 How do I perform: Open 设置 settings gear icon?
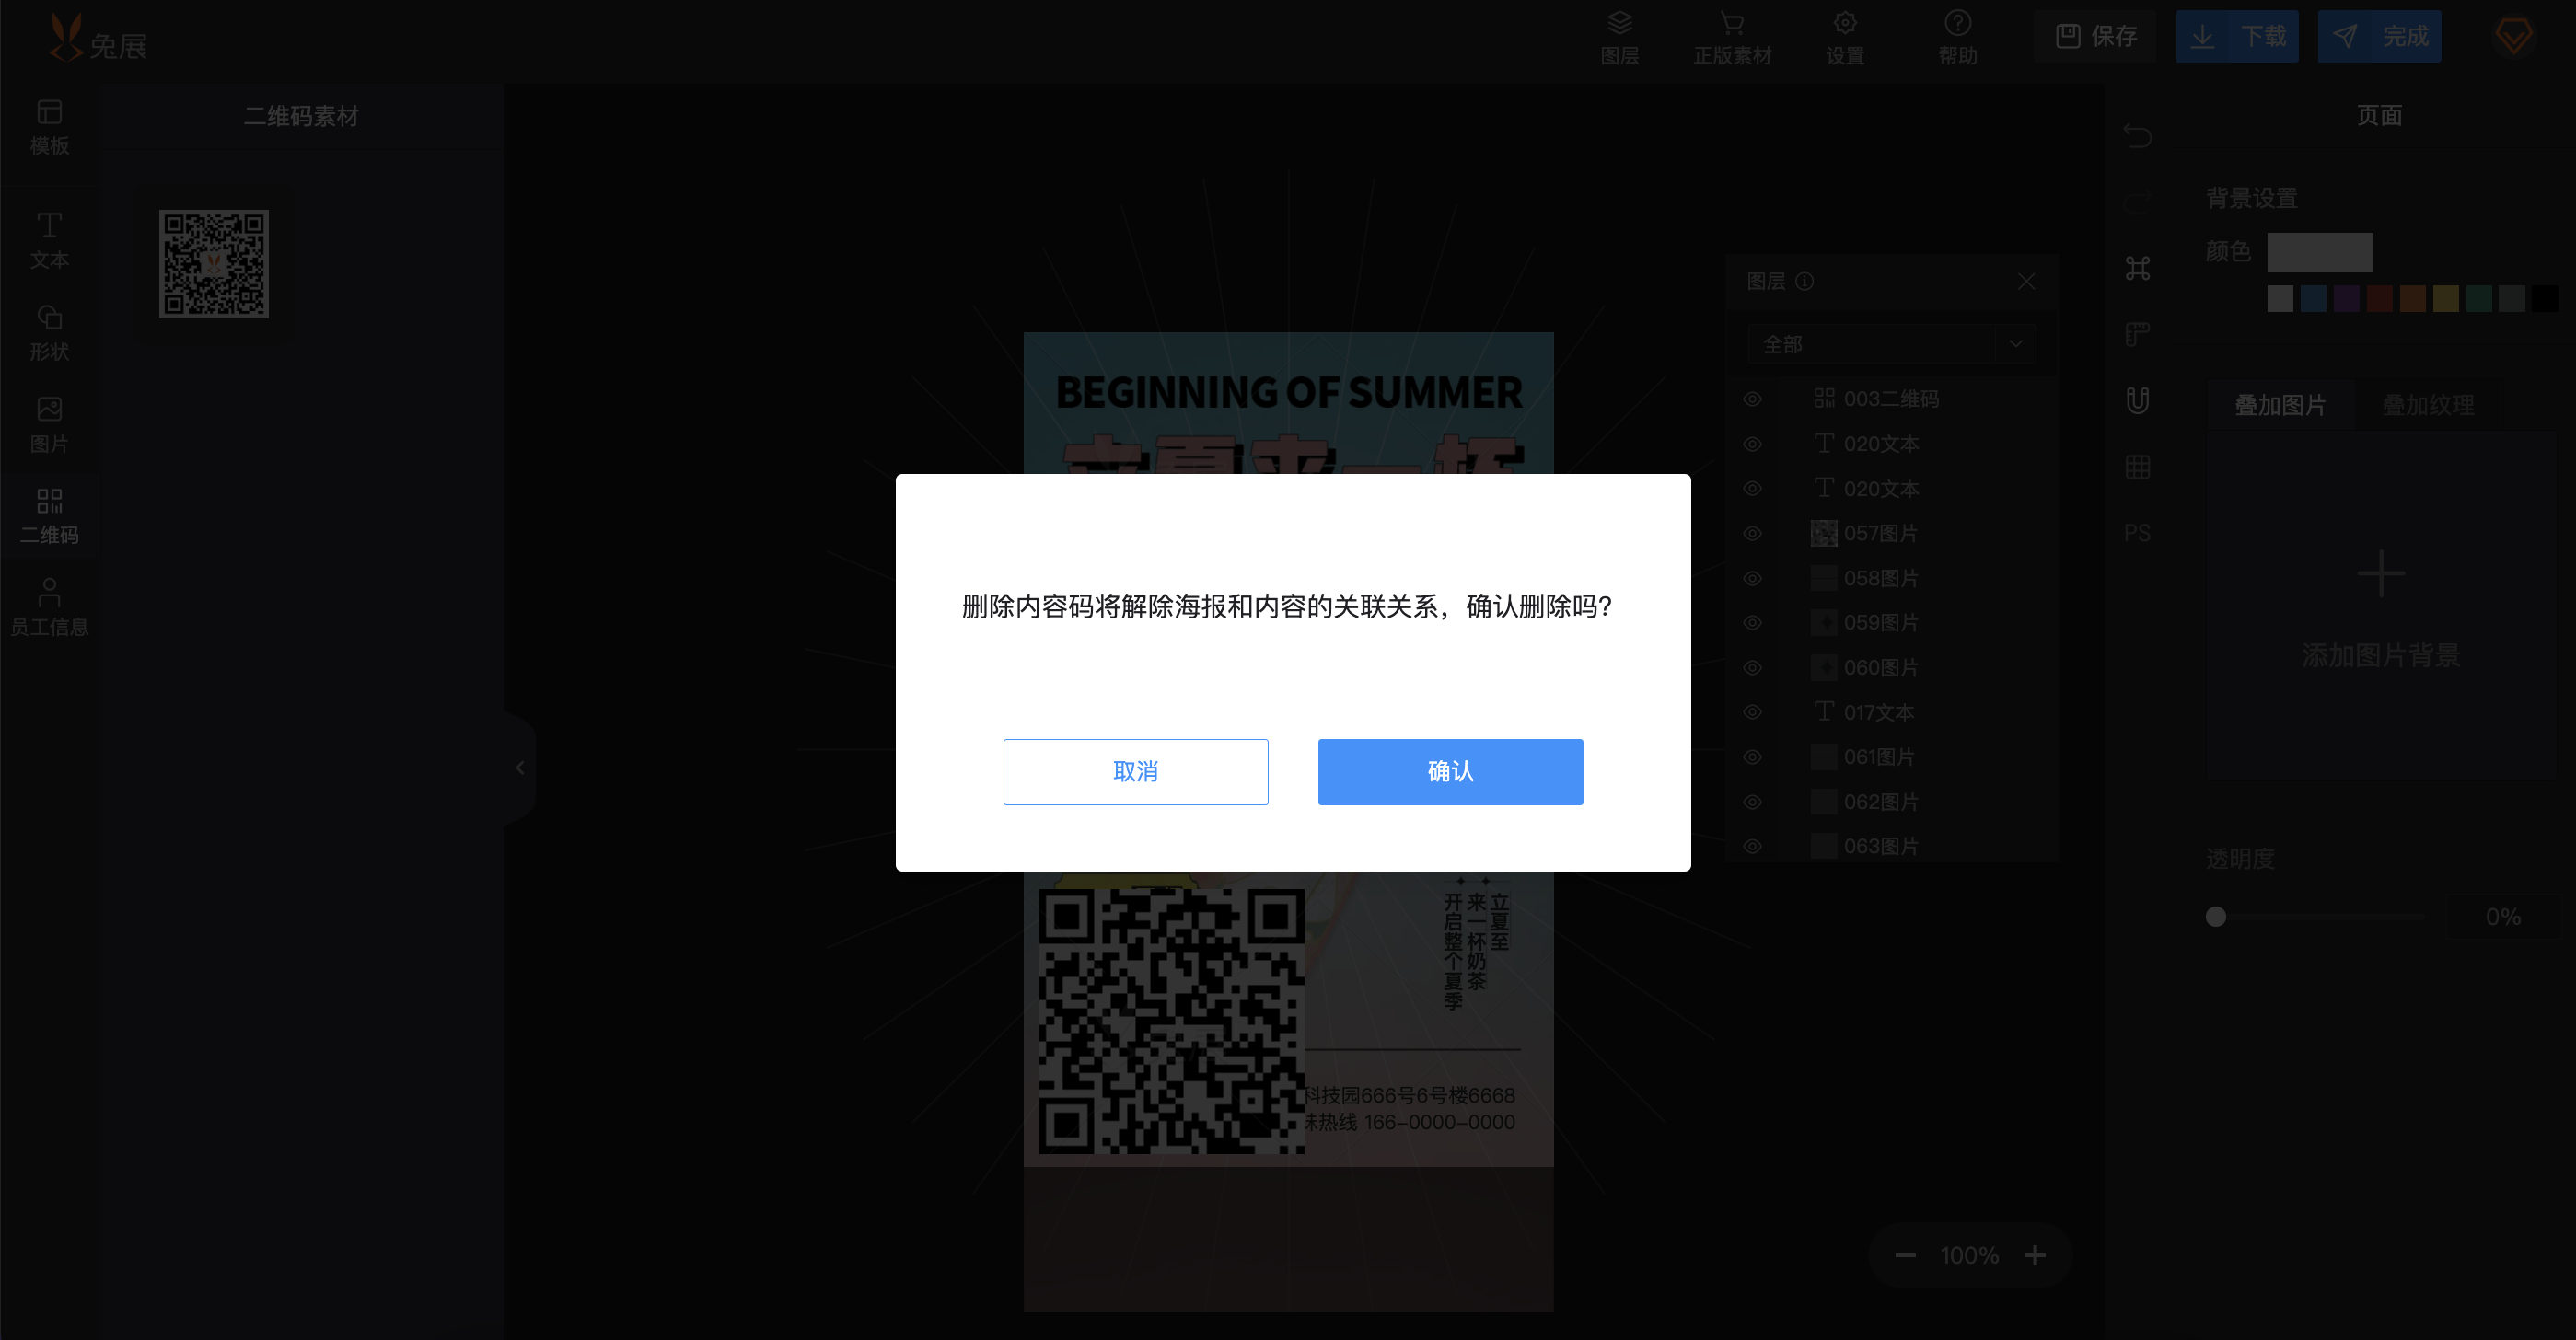[x=1845, y=38]
